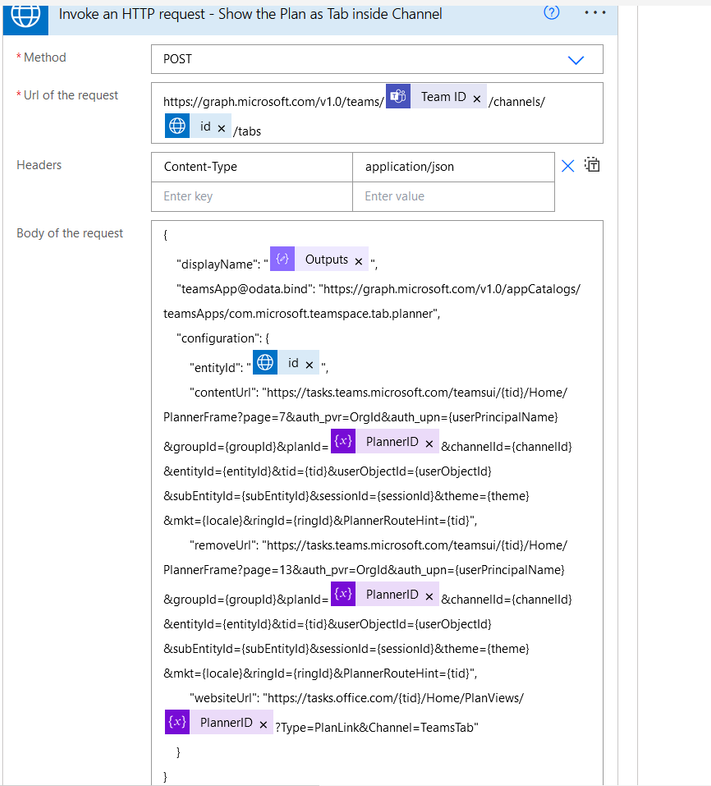Click PlannerFrame?page=7 line in body
The width and height of the screenshot is (711, 786).
coord(361,417)
